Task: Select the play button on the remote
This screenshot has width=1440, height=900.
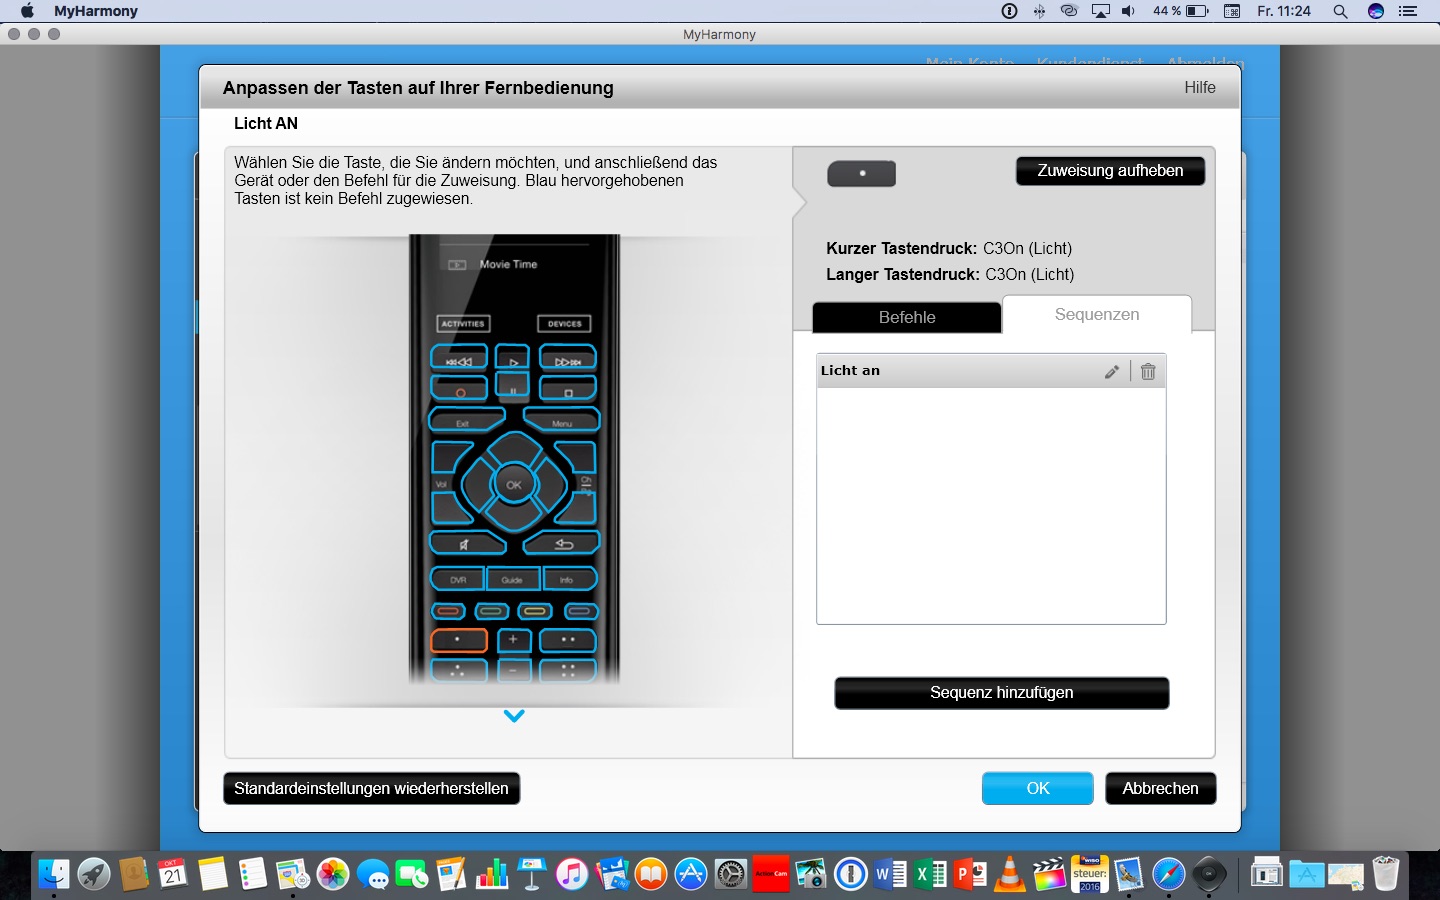Action: coord(513,358)
